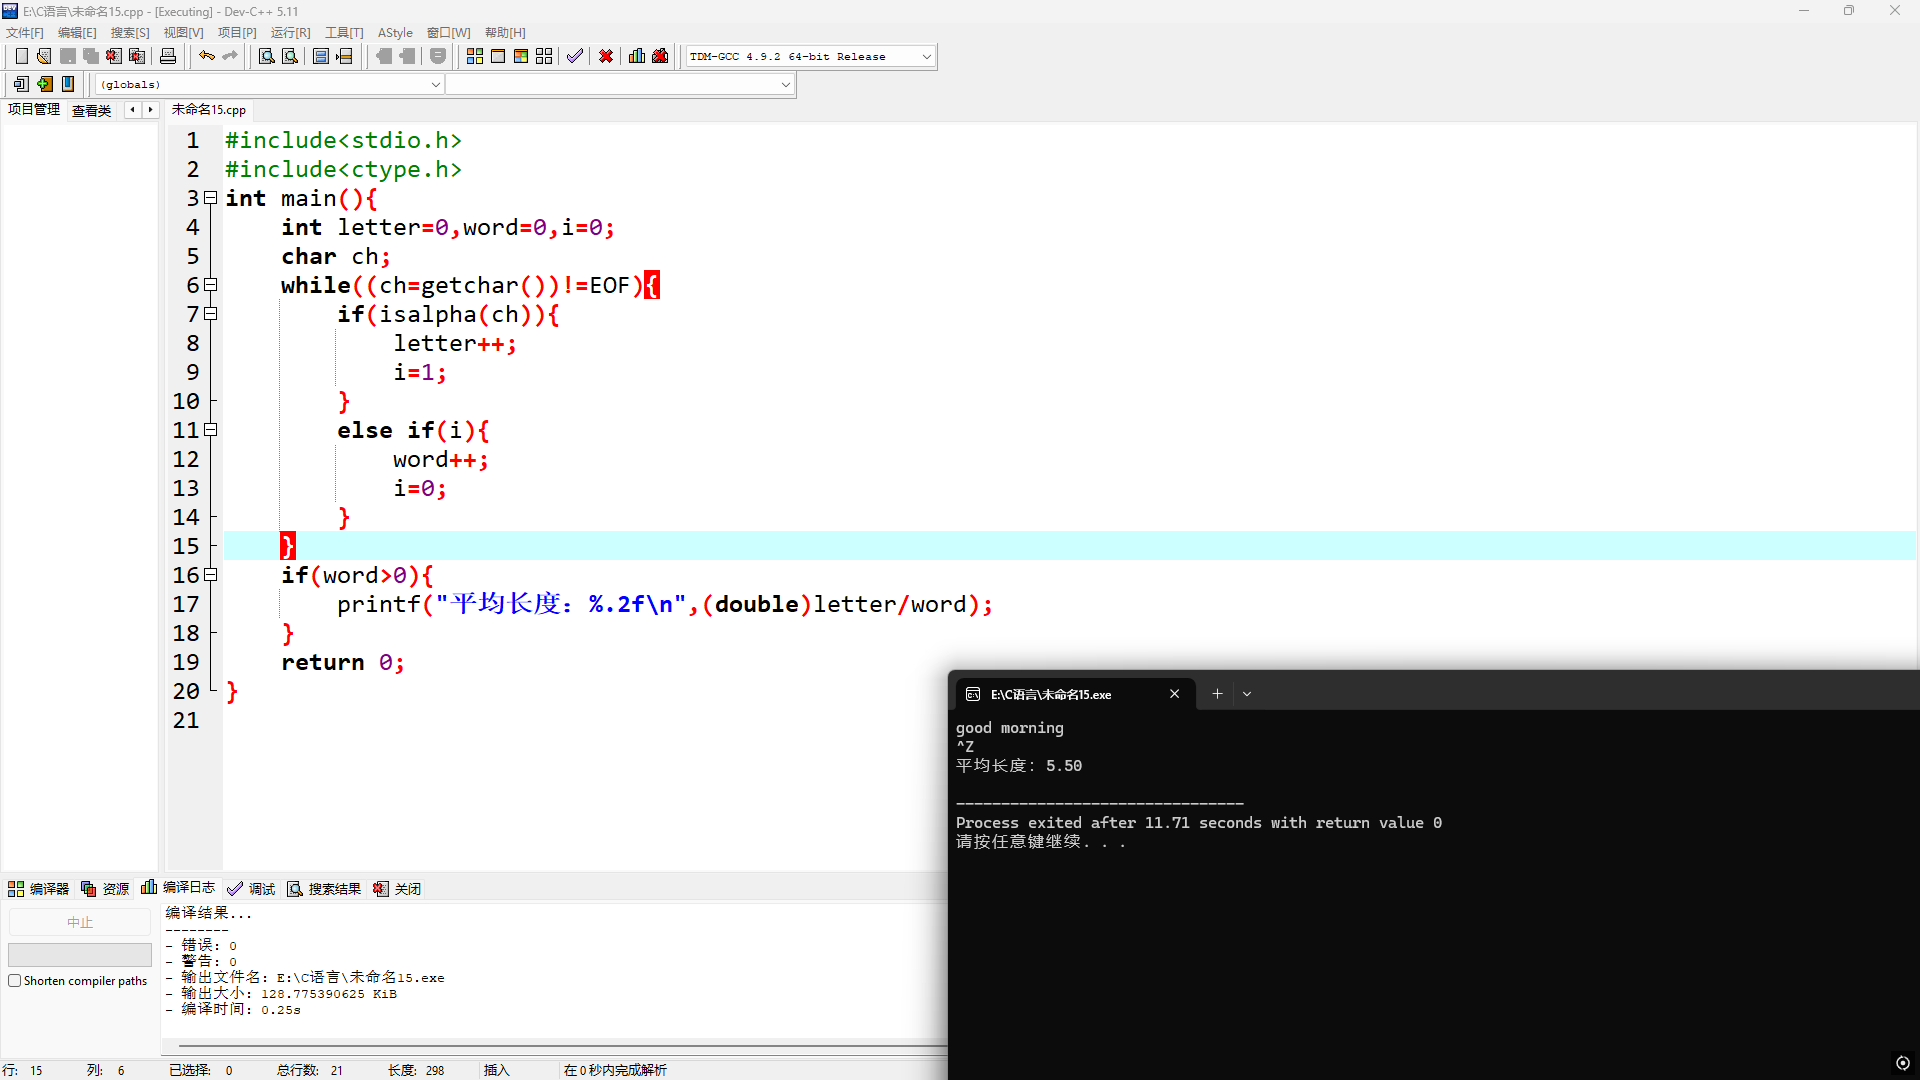Open the 运行[R] menu
This screenshot has height=1080, width=1920.
click(290, 33)
